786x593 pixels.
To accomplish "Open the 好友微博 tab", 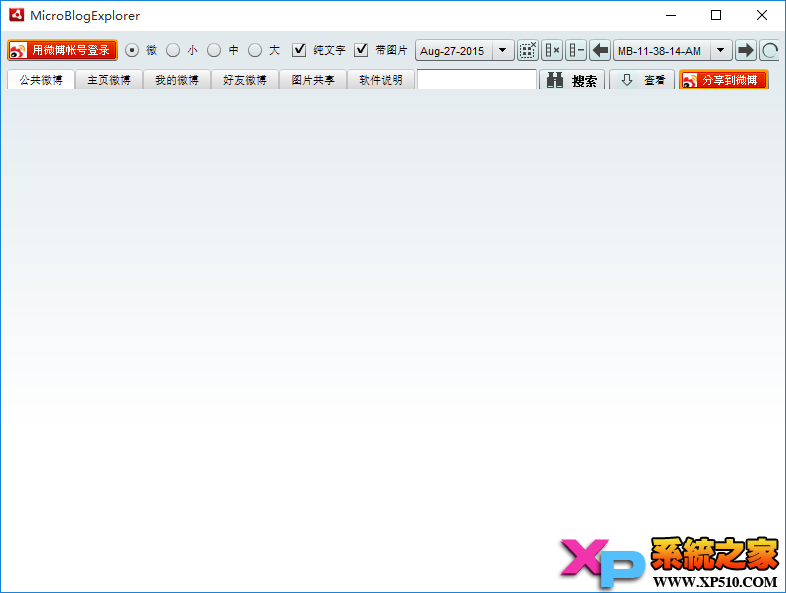I will pos(245,80).
